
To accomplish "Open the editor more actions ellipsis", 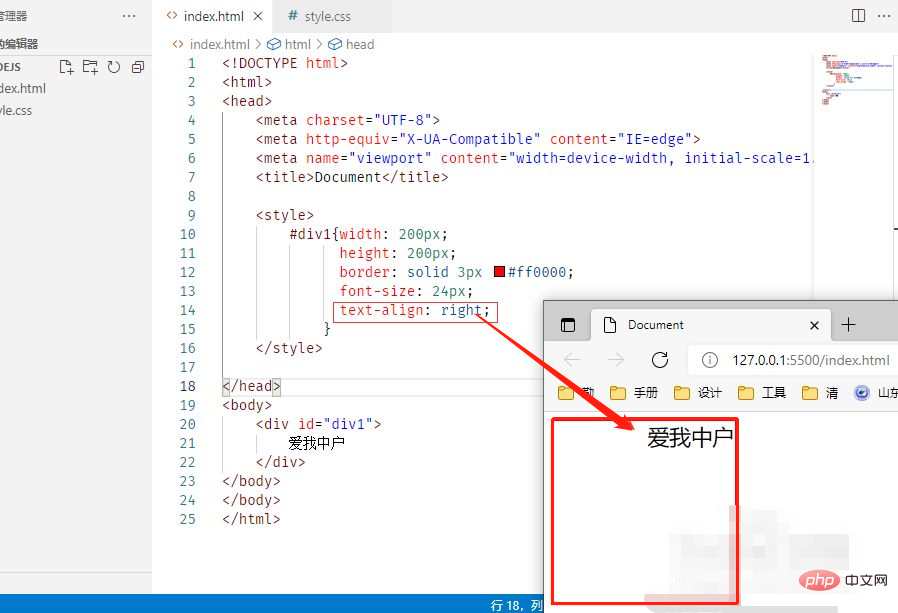I will [884, 15].
